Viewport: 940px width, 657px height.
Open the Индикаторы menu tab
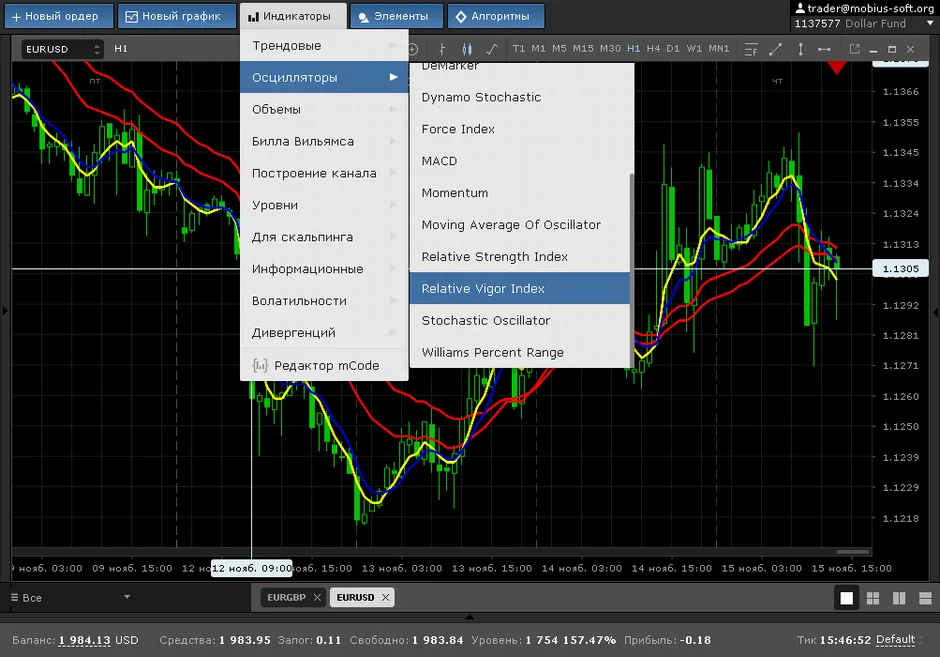293,16
